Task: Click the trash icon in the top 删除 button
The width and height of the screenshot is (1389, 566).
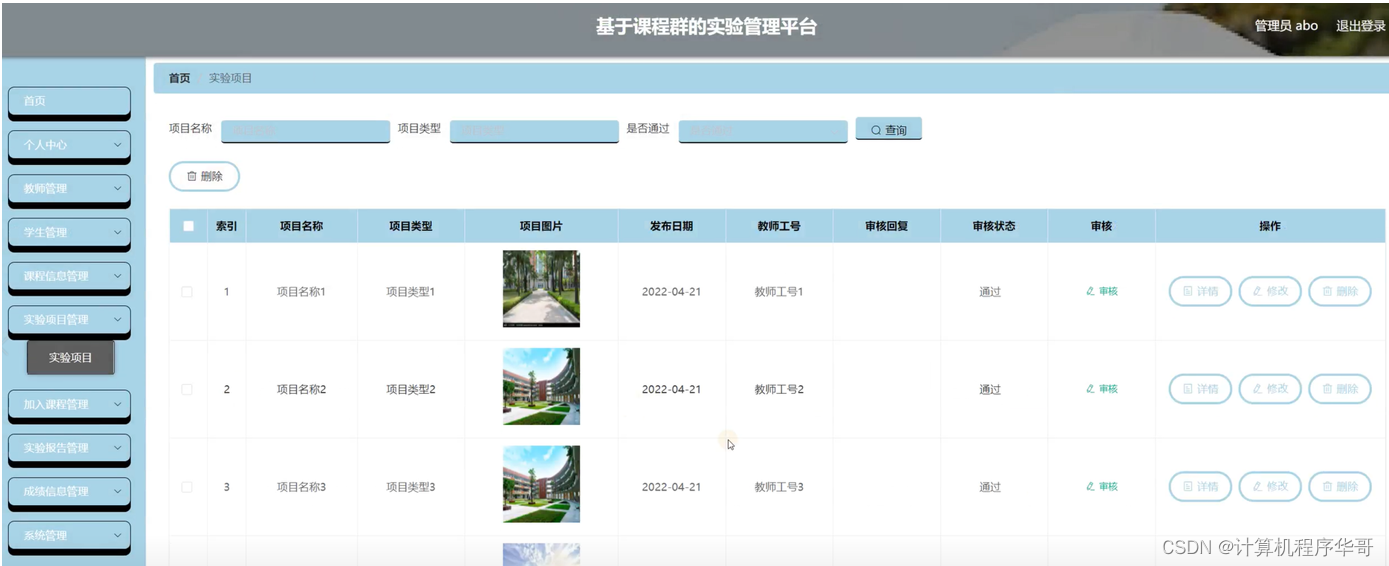Action: coord(192,176)
